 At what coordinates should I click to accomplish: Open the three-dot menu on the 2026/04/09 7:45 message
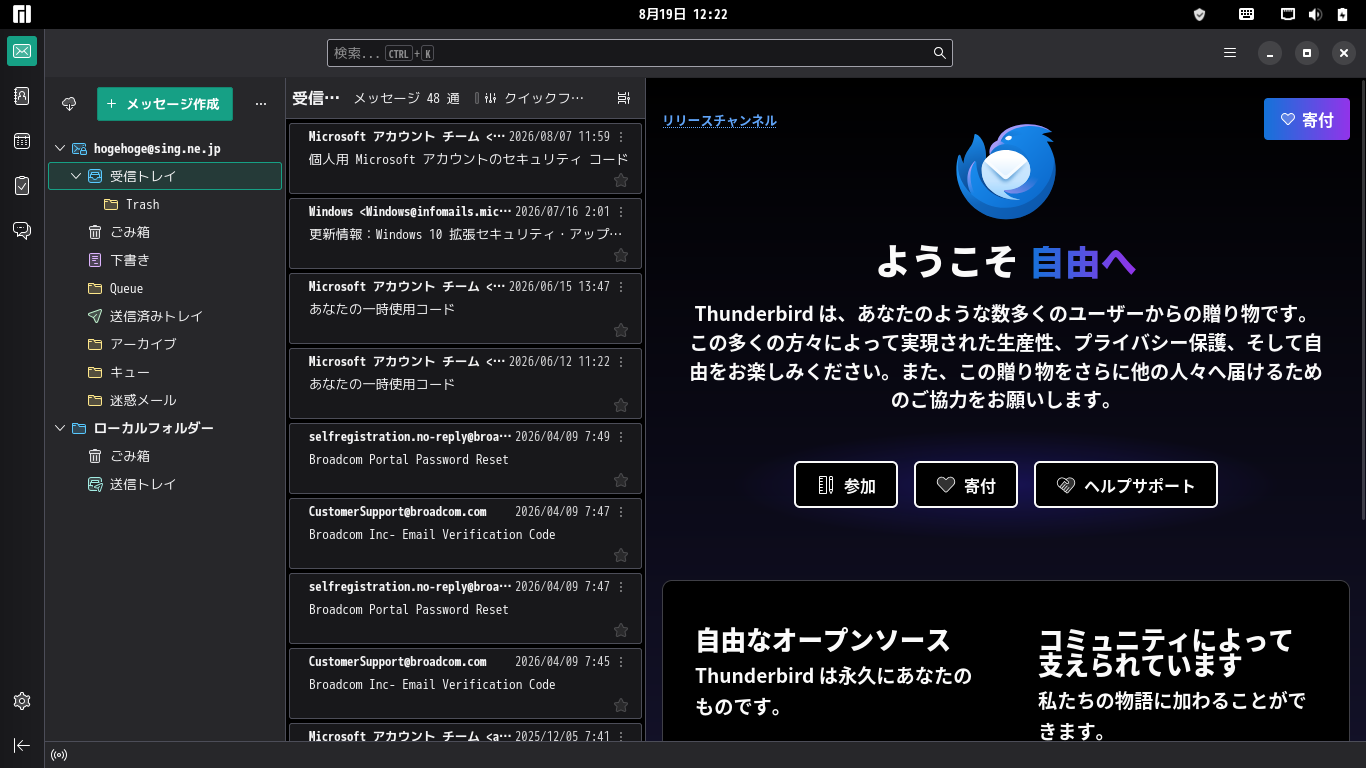coord(621,661)
